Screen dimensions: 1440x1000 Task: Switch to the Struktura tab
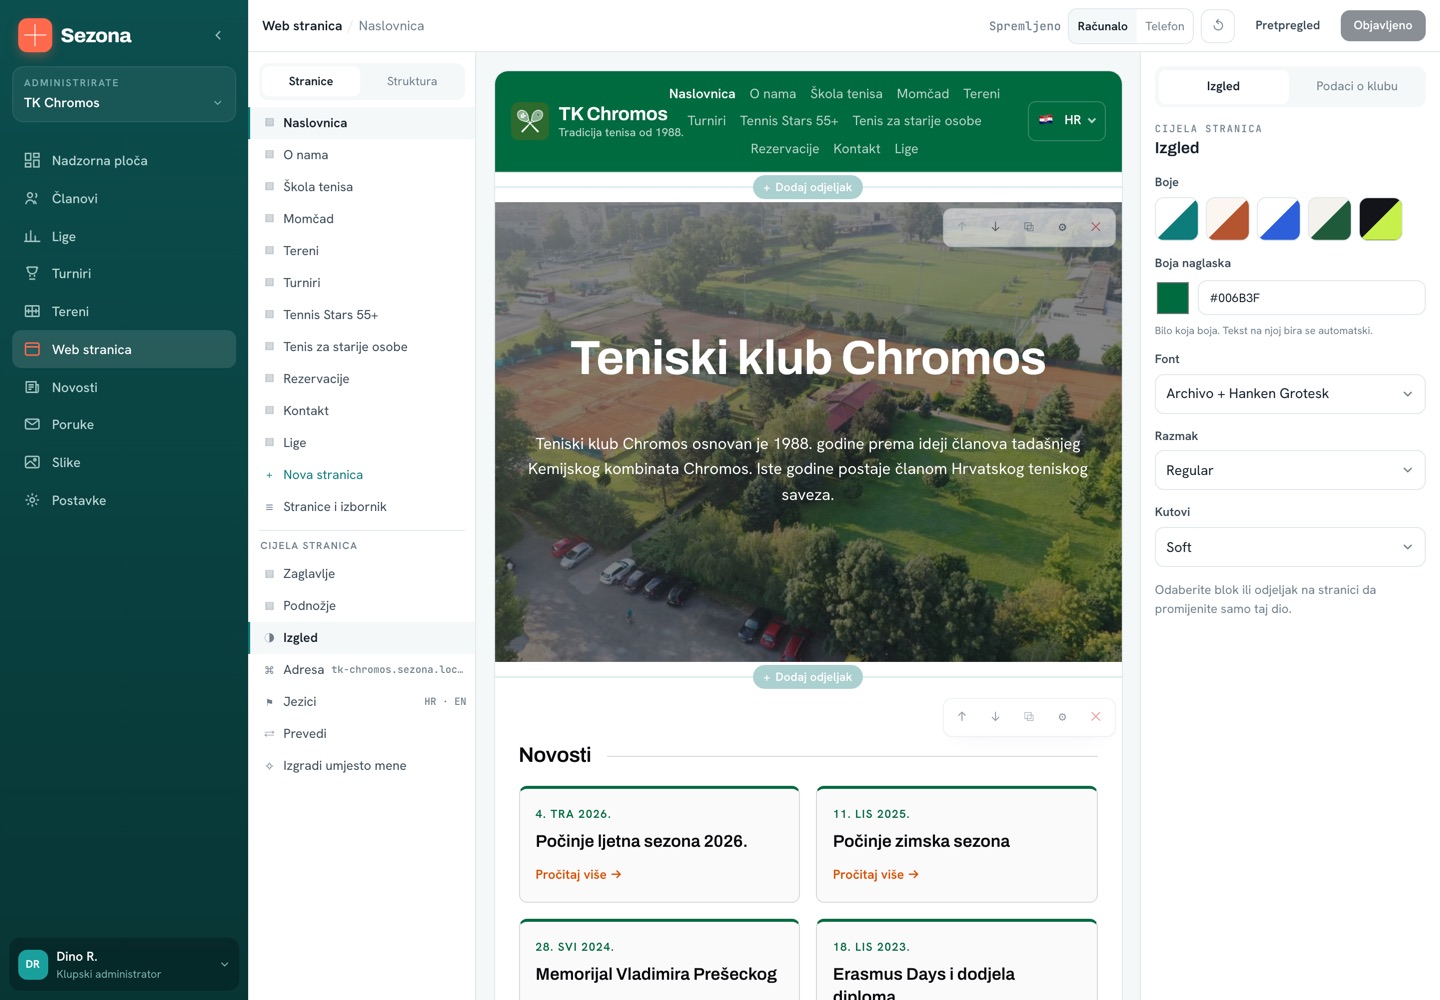tap(412, 82)
